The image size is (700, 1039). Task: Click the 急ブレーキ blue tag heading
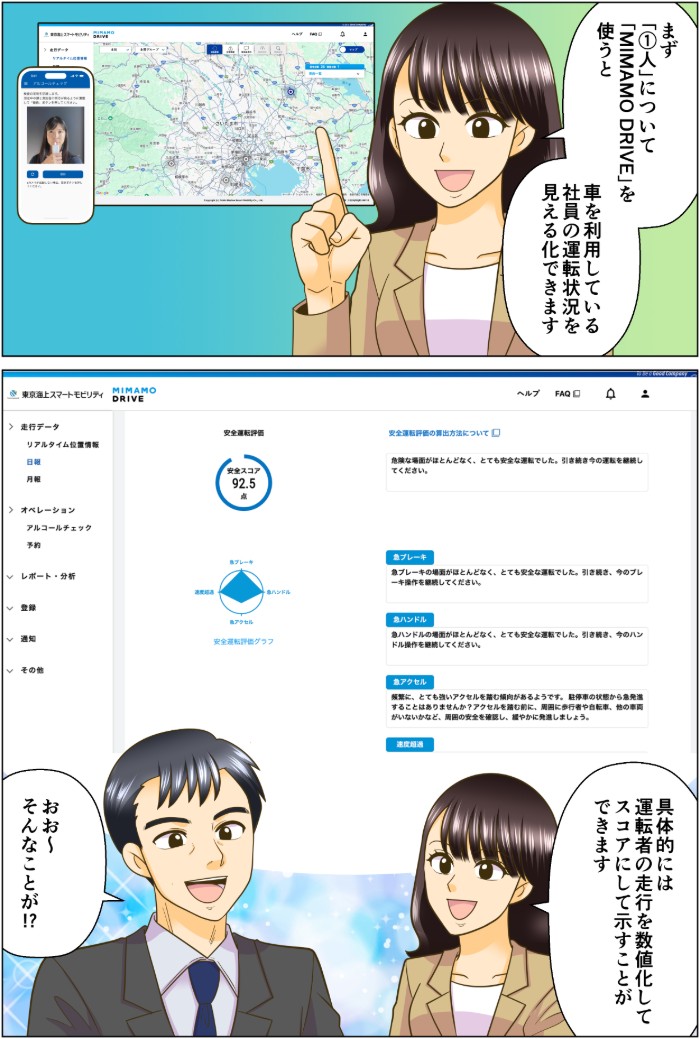coord(410,557)
